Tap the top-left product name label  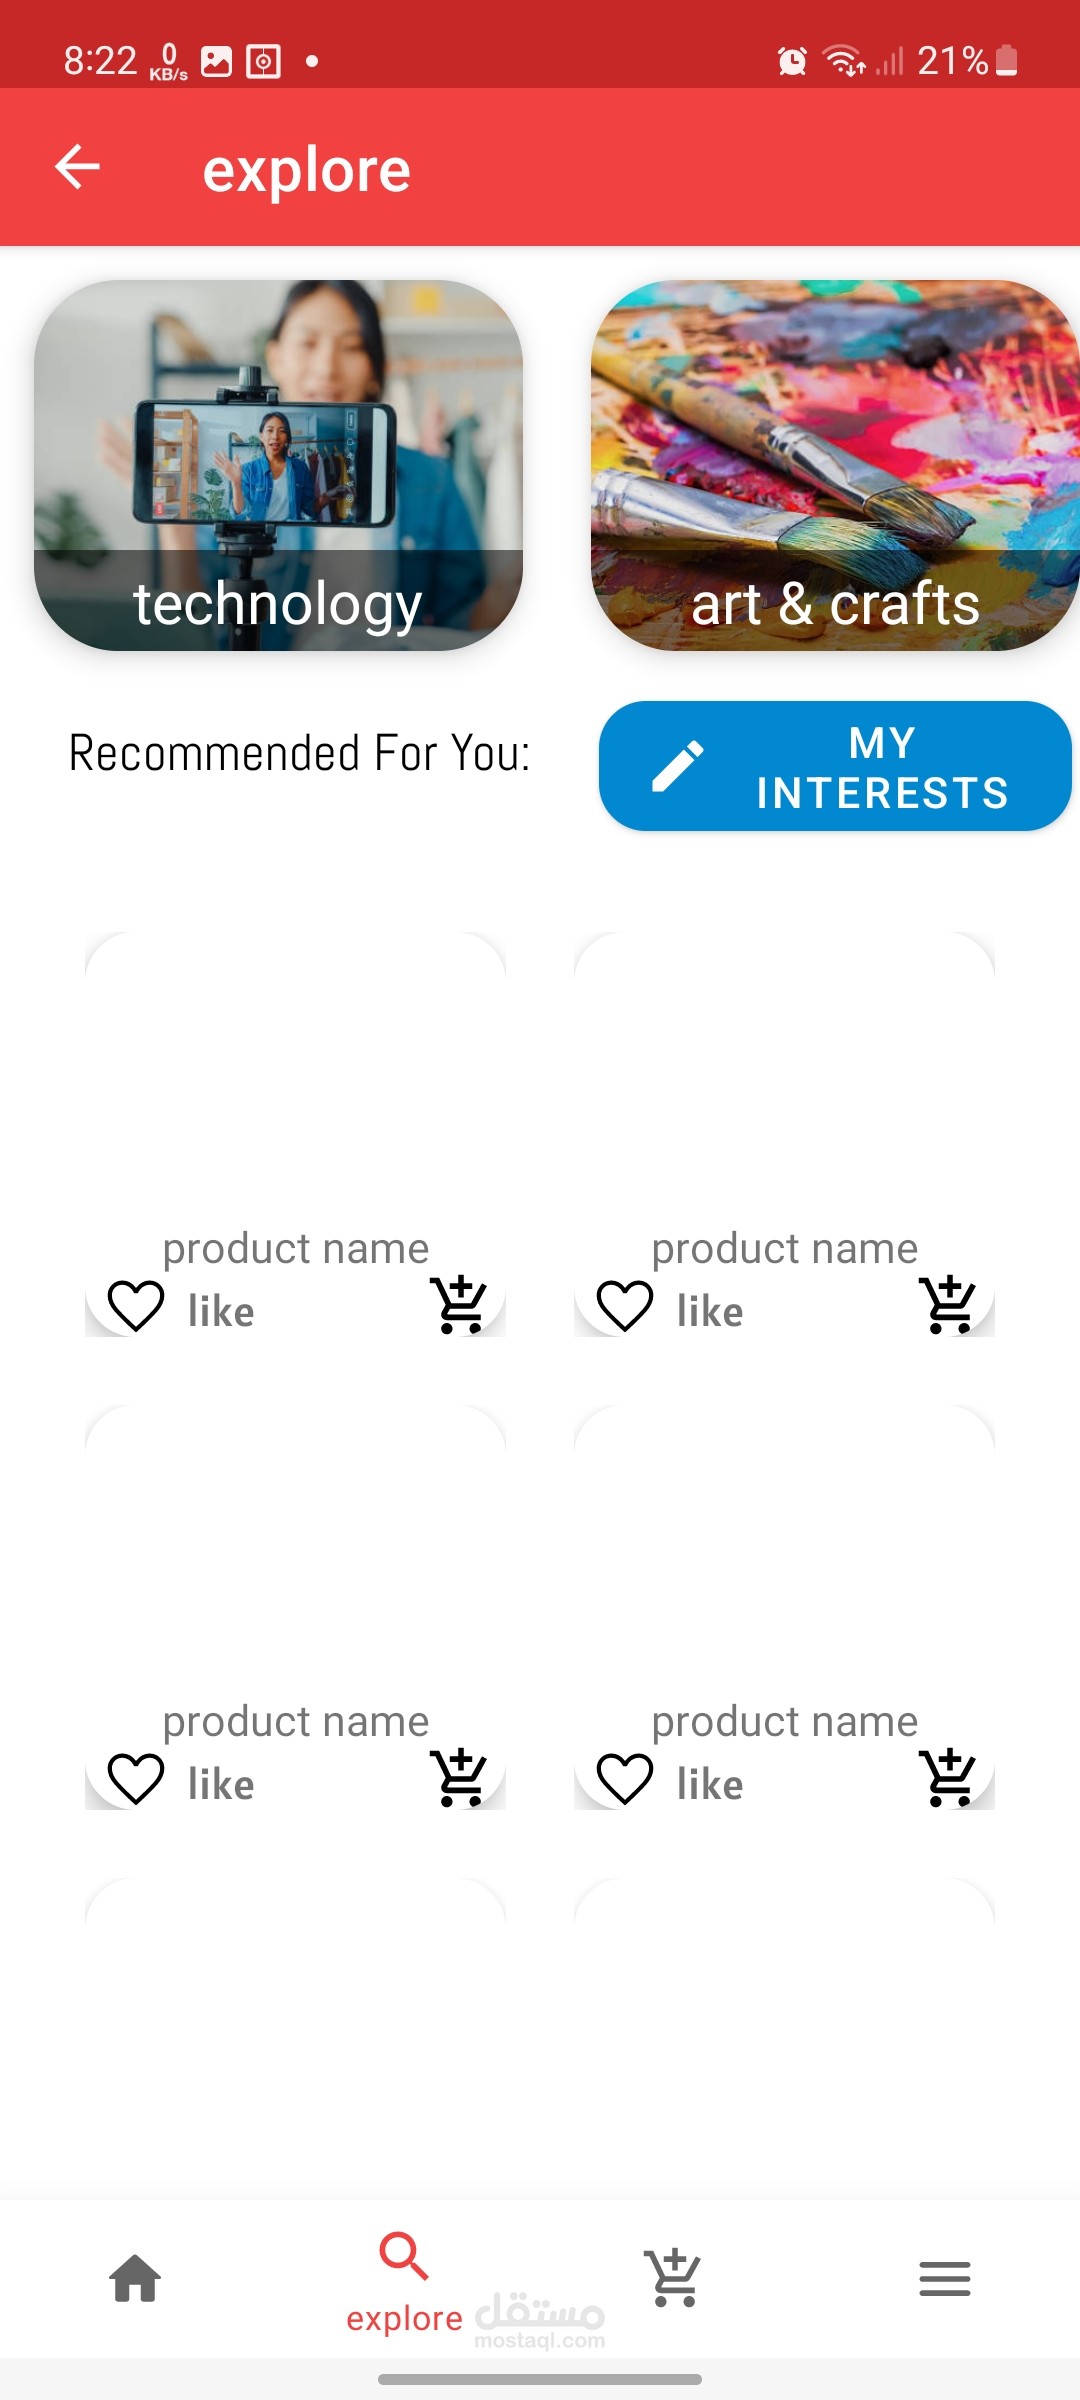pyautogui.click(x=296, y=1248)
